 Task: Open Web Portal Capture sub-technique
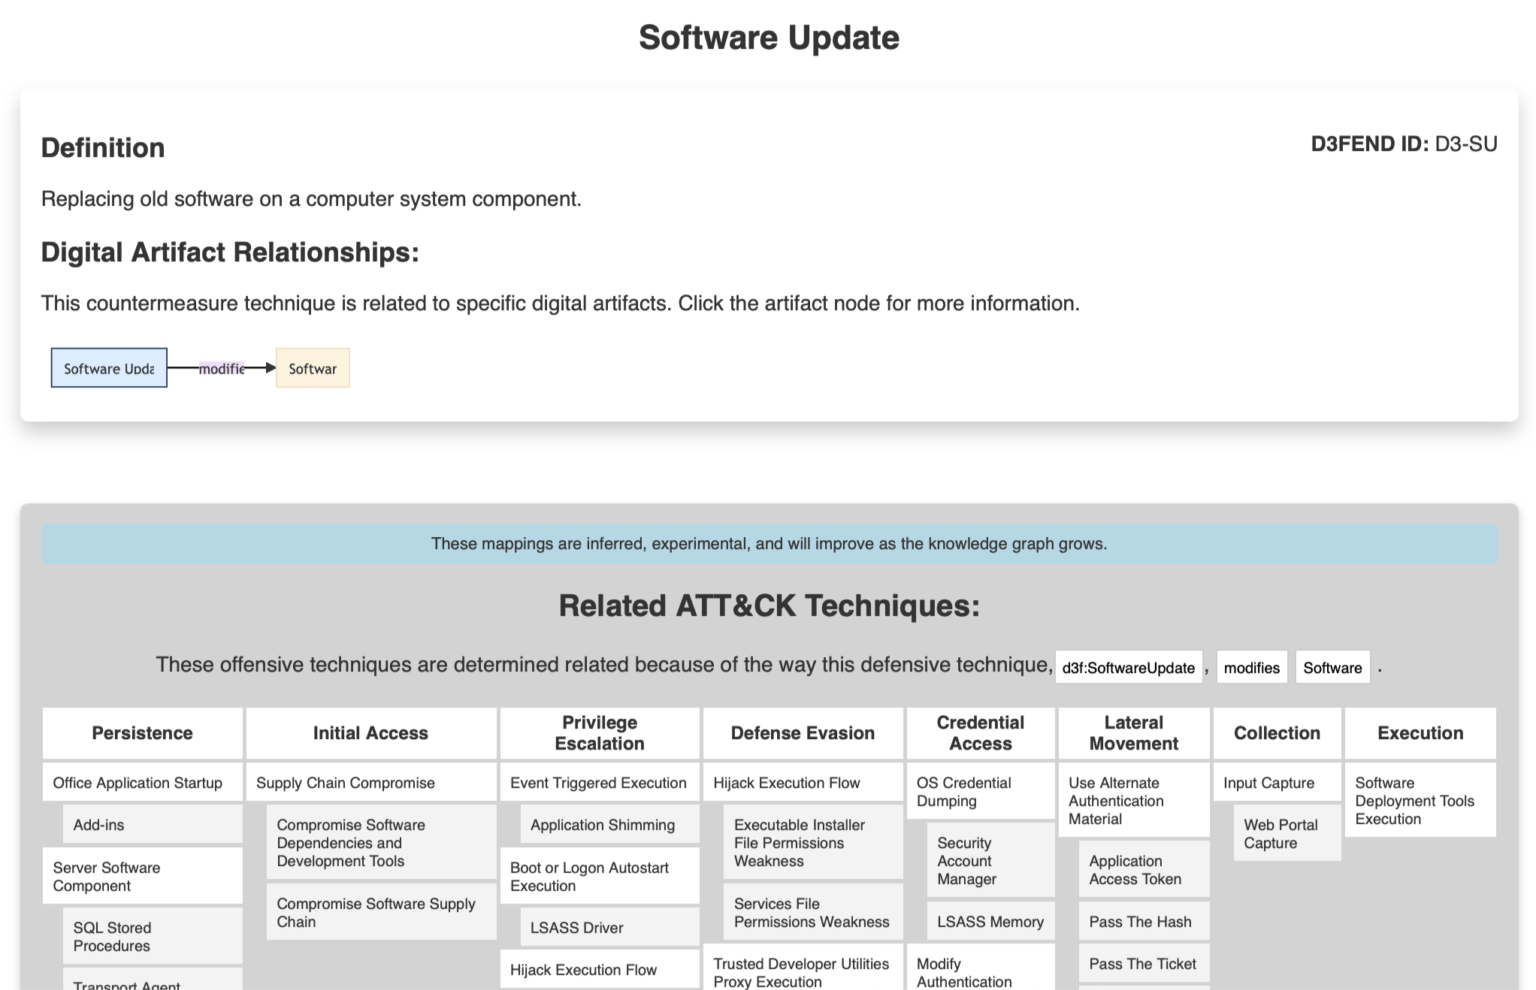pos(1280,833)
